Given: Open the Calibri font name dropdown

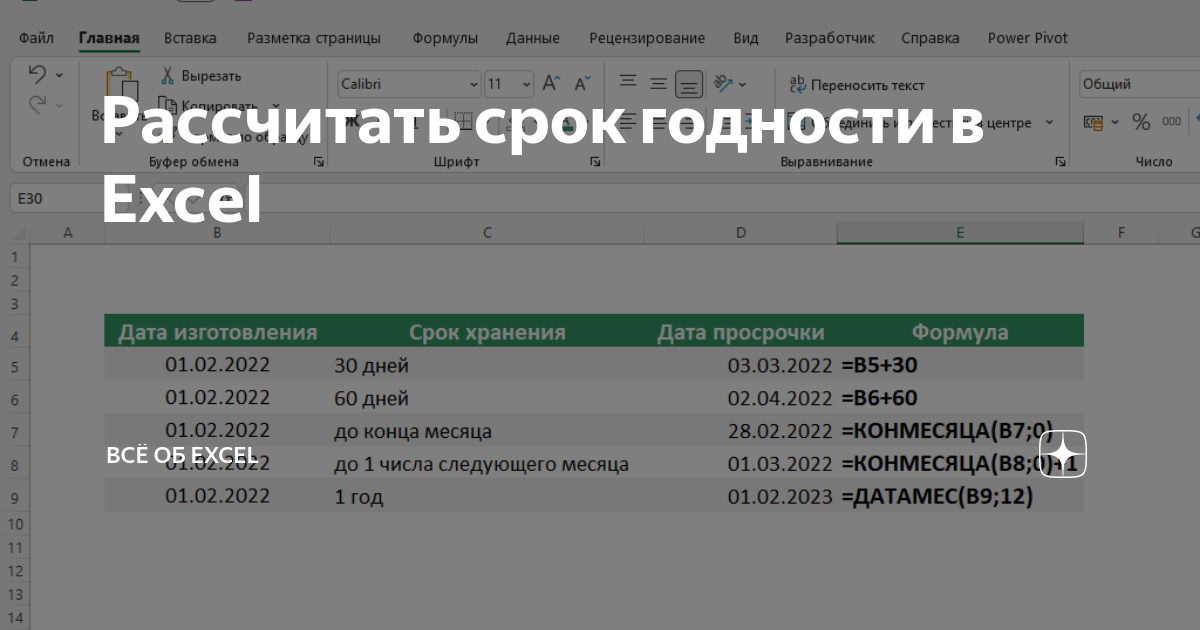Looking at the screenshot, I should pyautogui.click(x=474, y=85).
